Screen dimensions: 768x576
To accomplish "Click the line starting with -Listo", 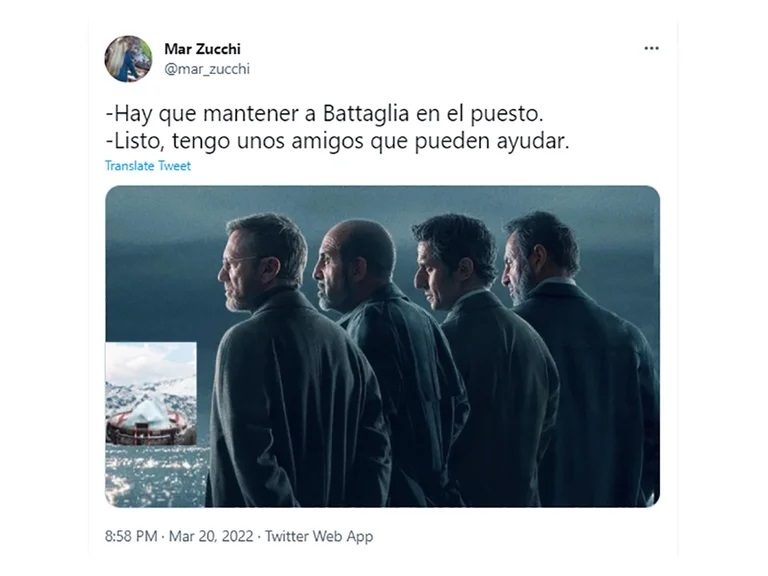I will coord(337,142).
